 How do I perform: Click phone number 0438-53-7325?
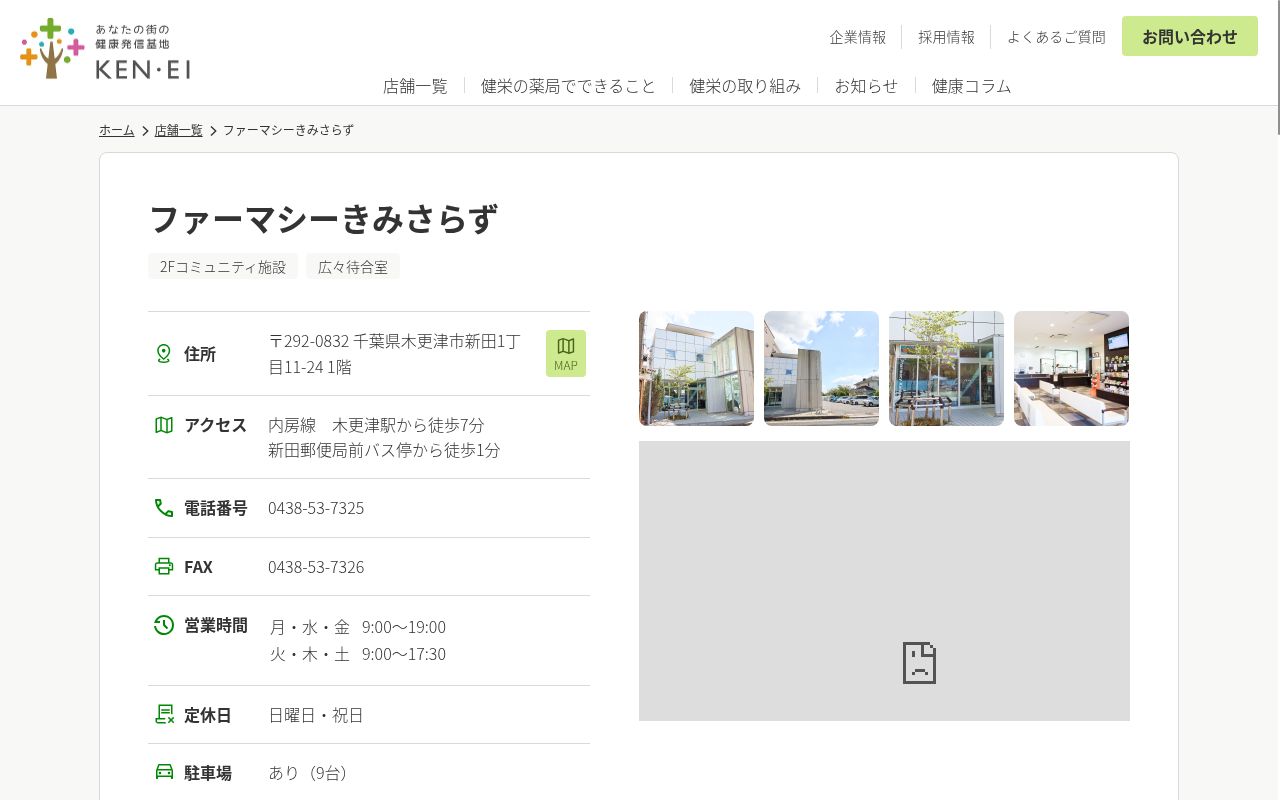316,508
